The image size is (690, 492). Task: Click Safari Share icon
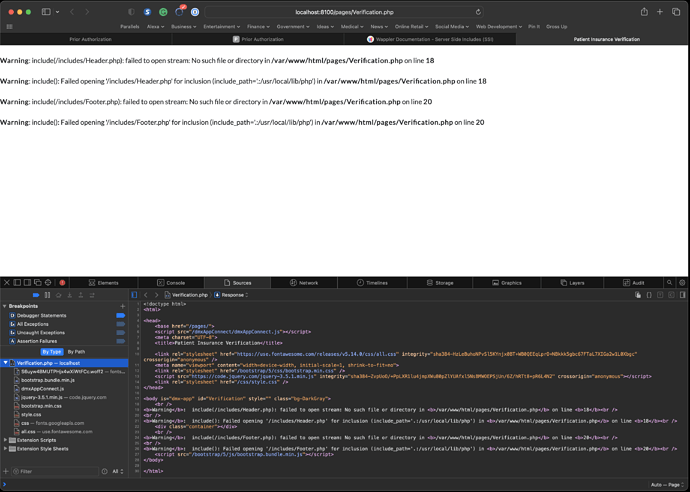click(x=644, y=12)
